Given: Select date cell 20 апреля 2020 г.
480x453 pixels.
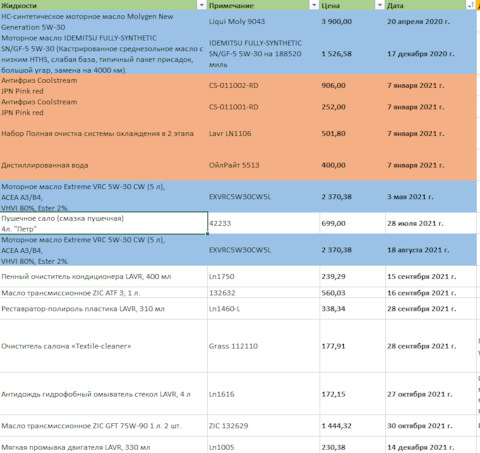Looking at the screenshot, I should [431, 22].
